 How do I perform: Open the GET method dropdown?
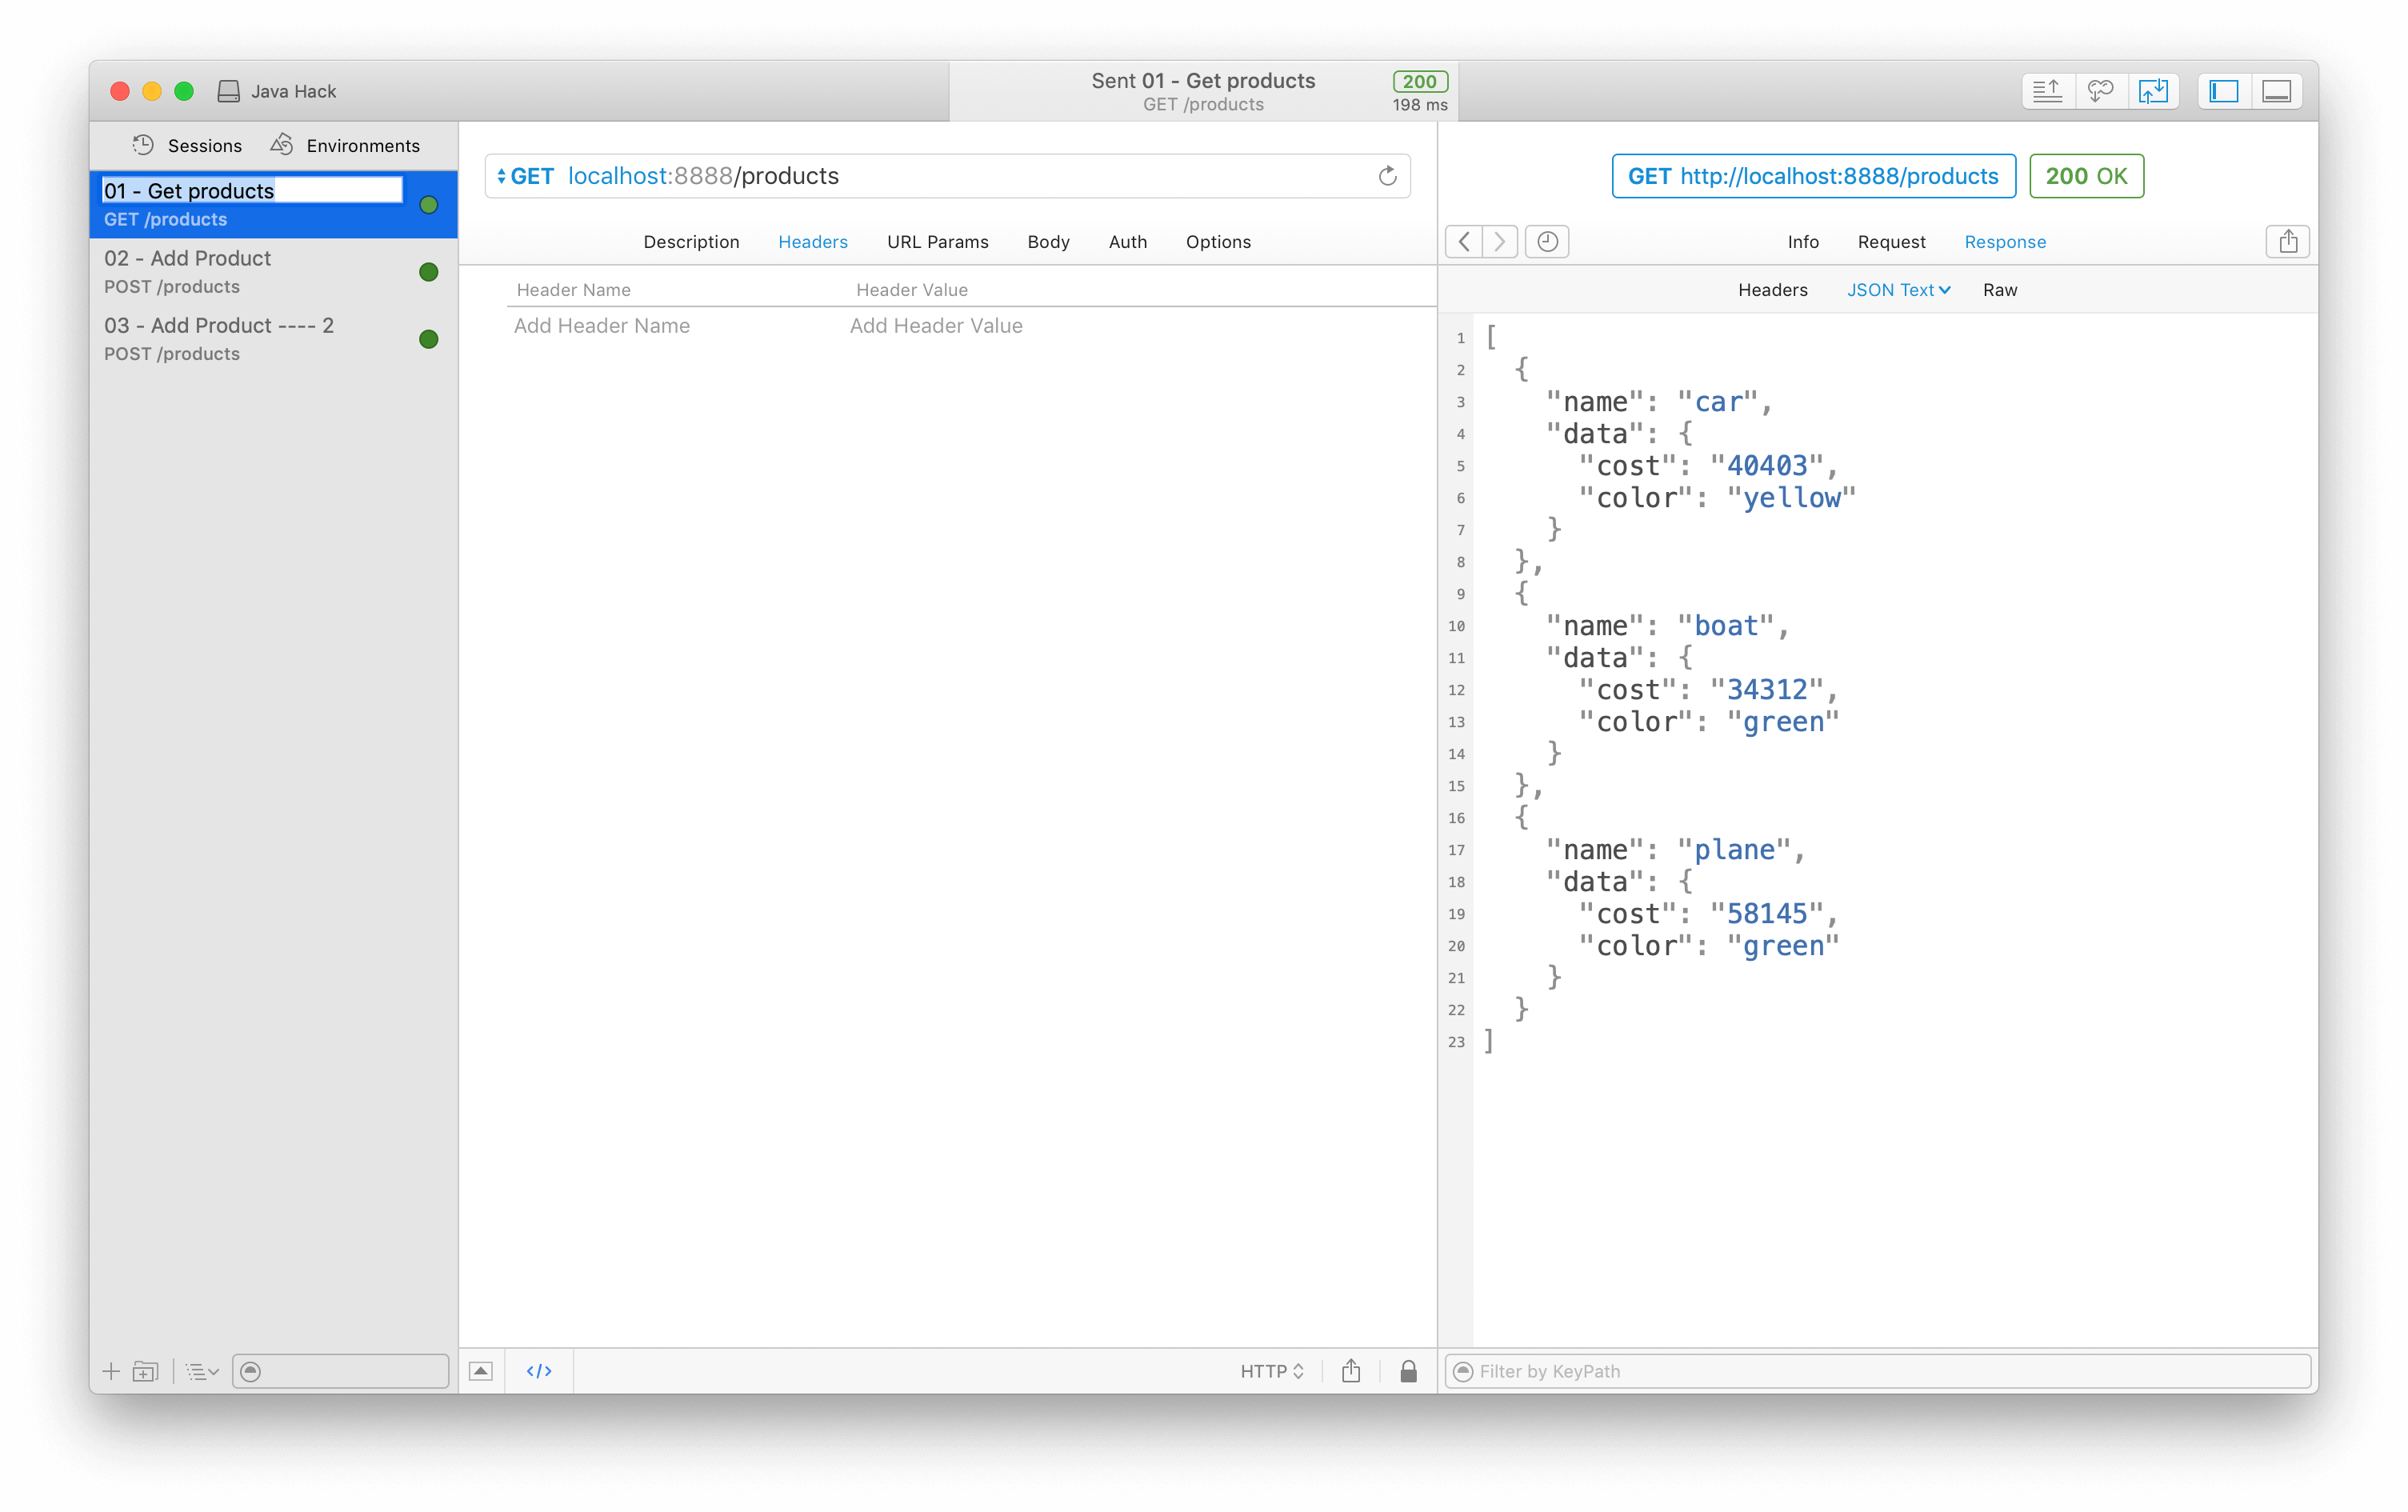525,176
